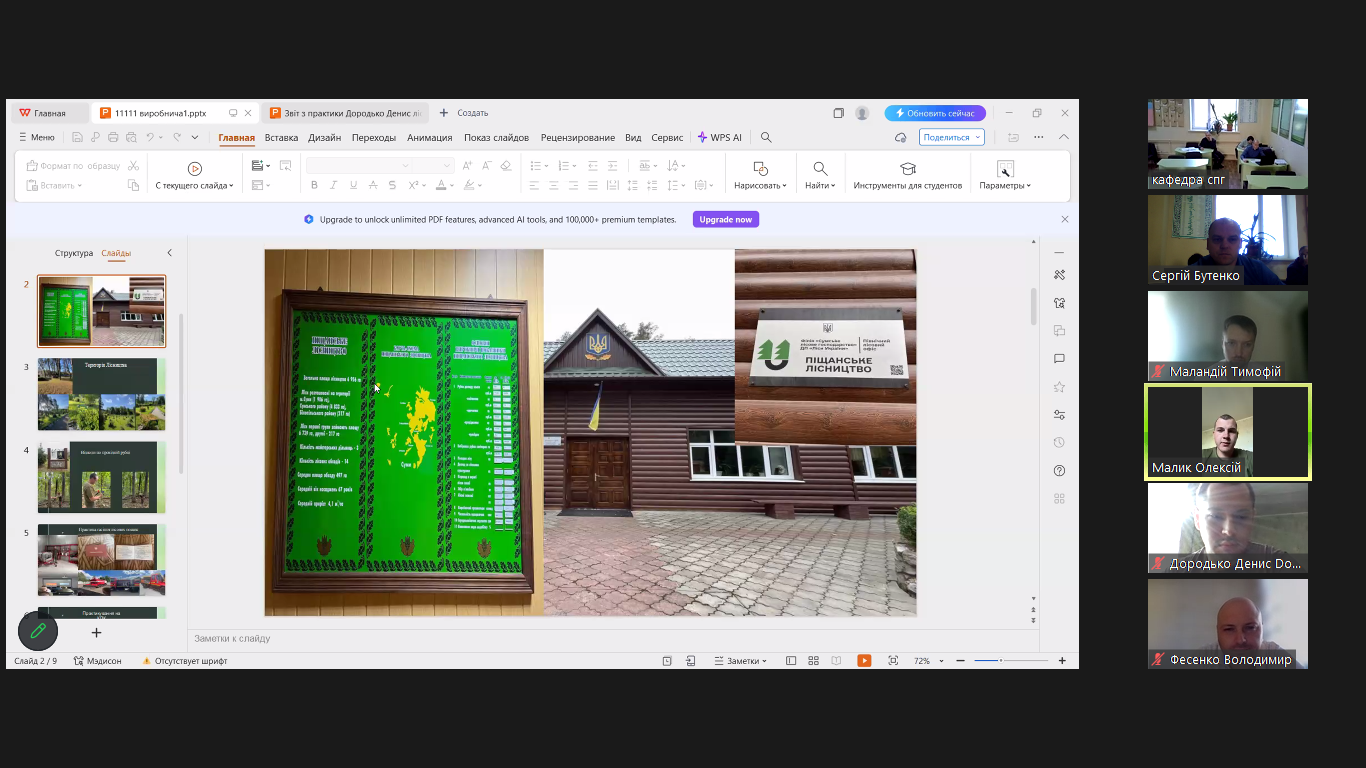
Task: Add a new slide with plus icon
Action: click(97, 632)
